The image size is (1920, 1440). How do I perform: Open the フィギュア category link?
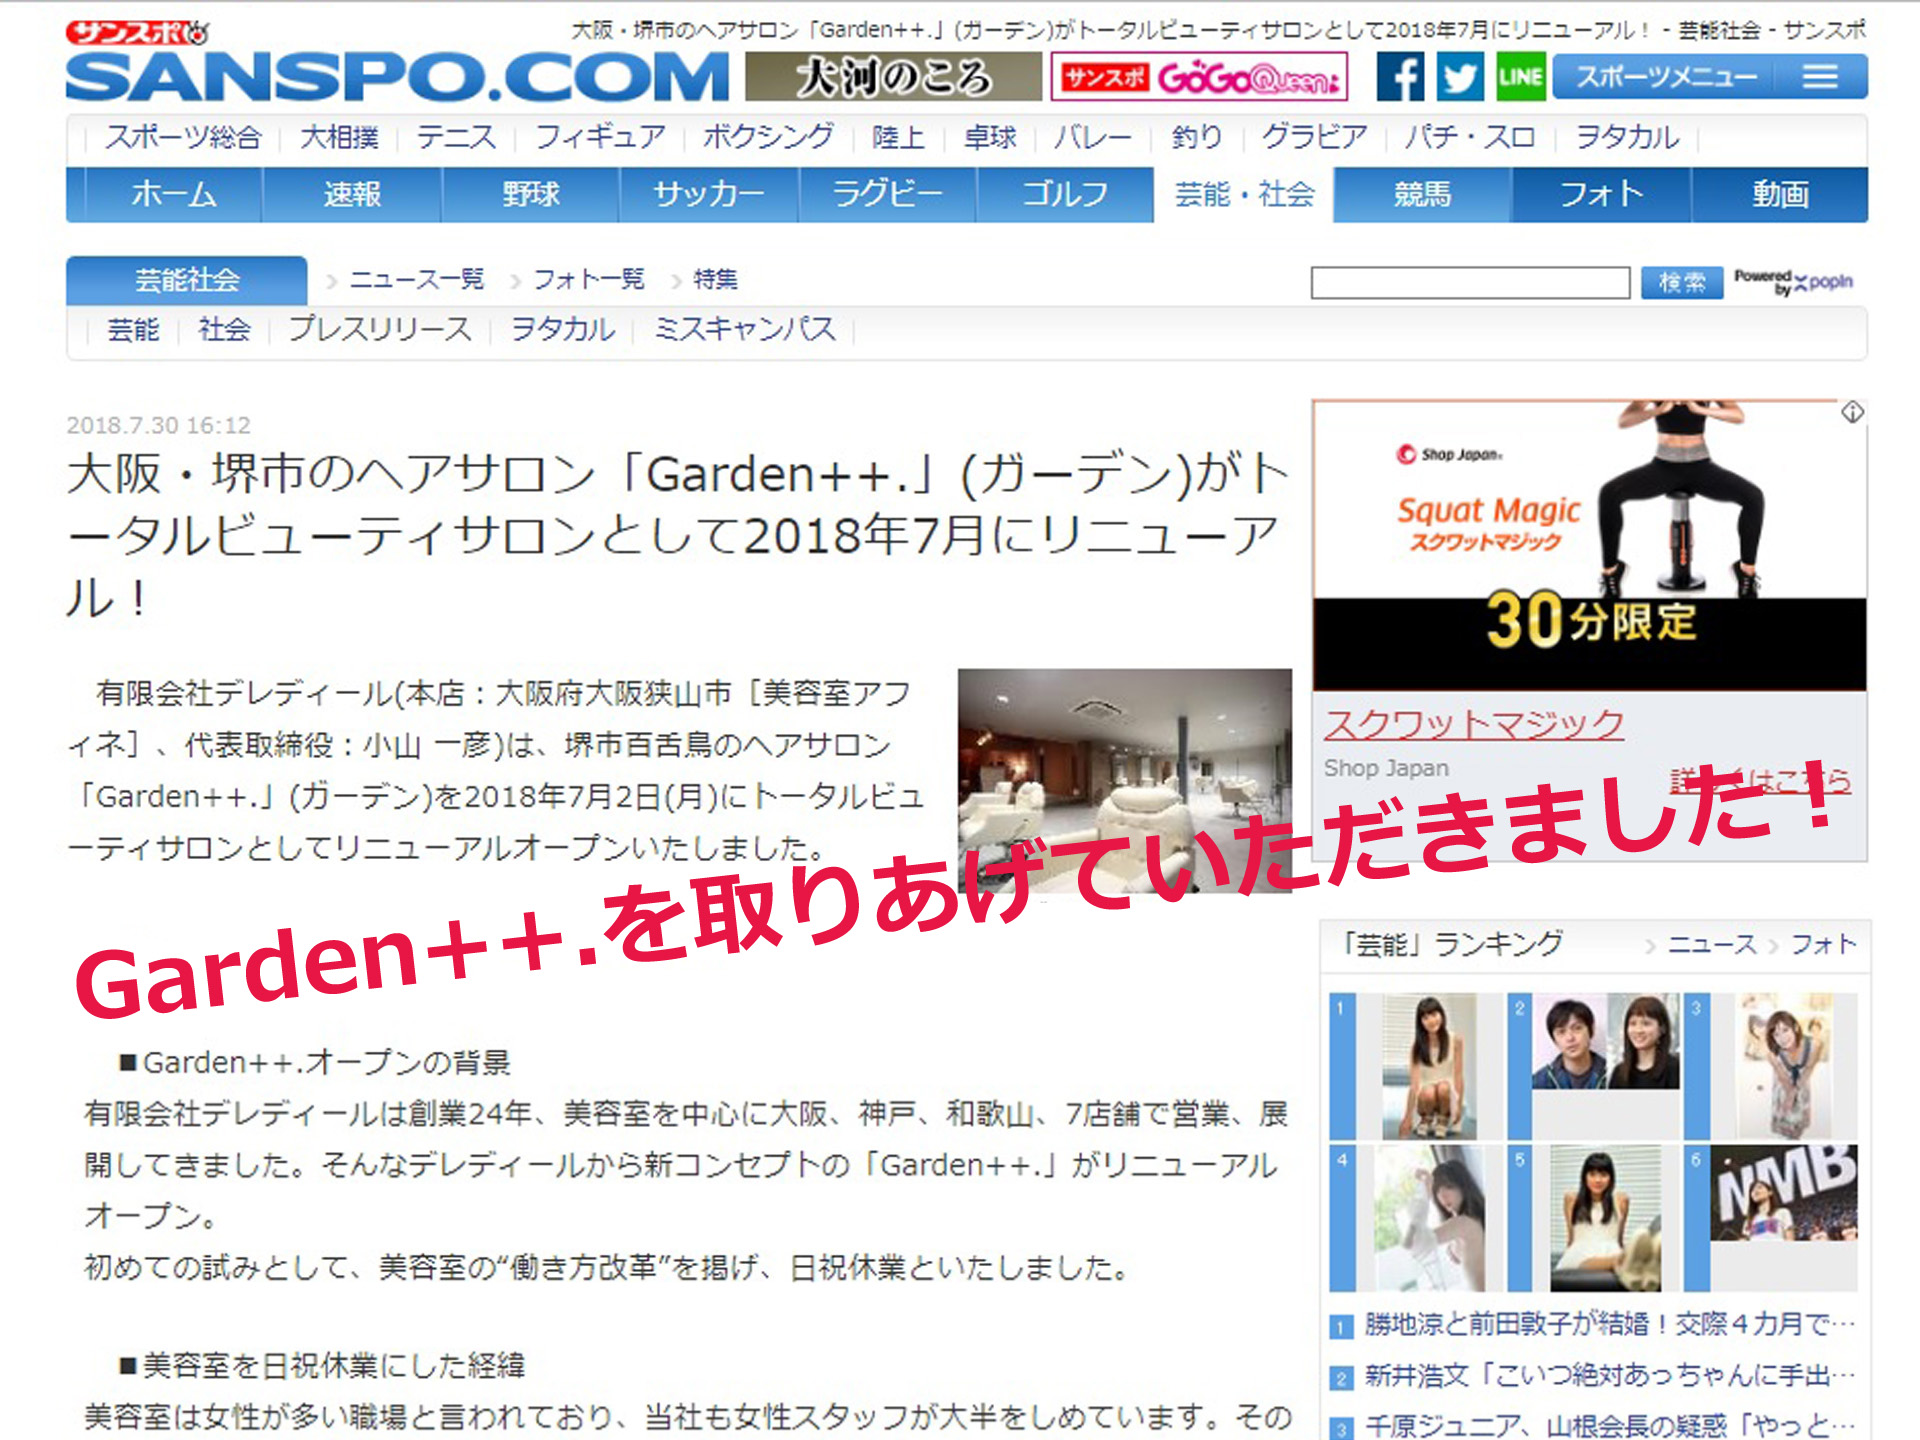pyautogui.click(x=600, y=137)
